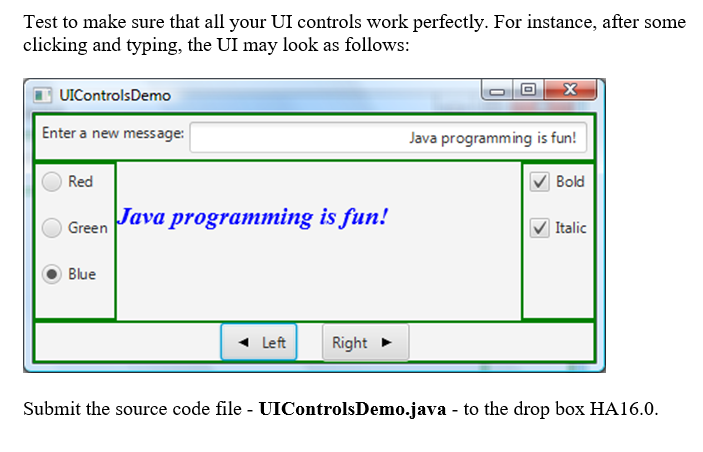Image resolution: width=703 pixels, height=452 pixels.
Task: Close the UIControlsDemo window
Action: tap(570, 90)
